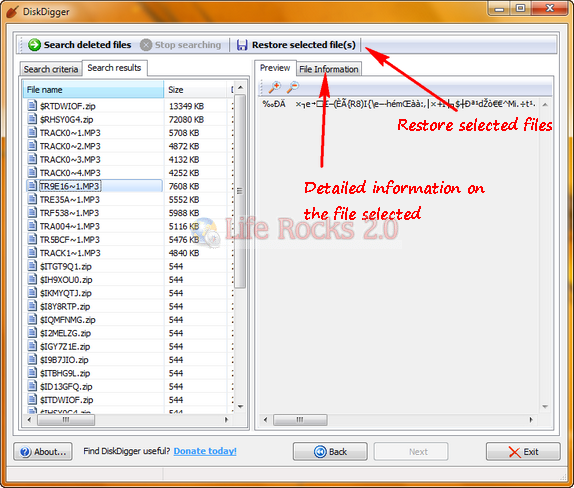Open the Search results tab
The image size is (574, 488).
pos(115,68)
